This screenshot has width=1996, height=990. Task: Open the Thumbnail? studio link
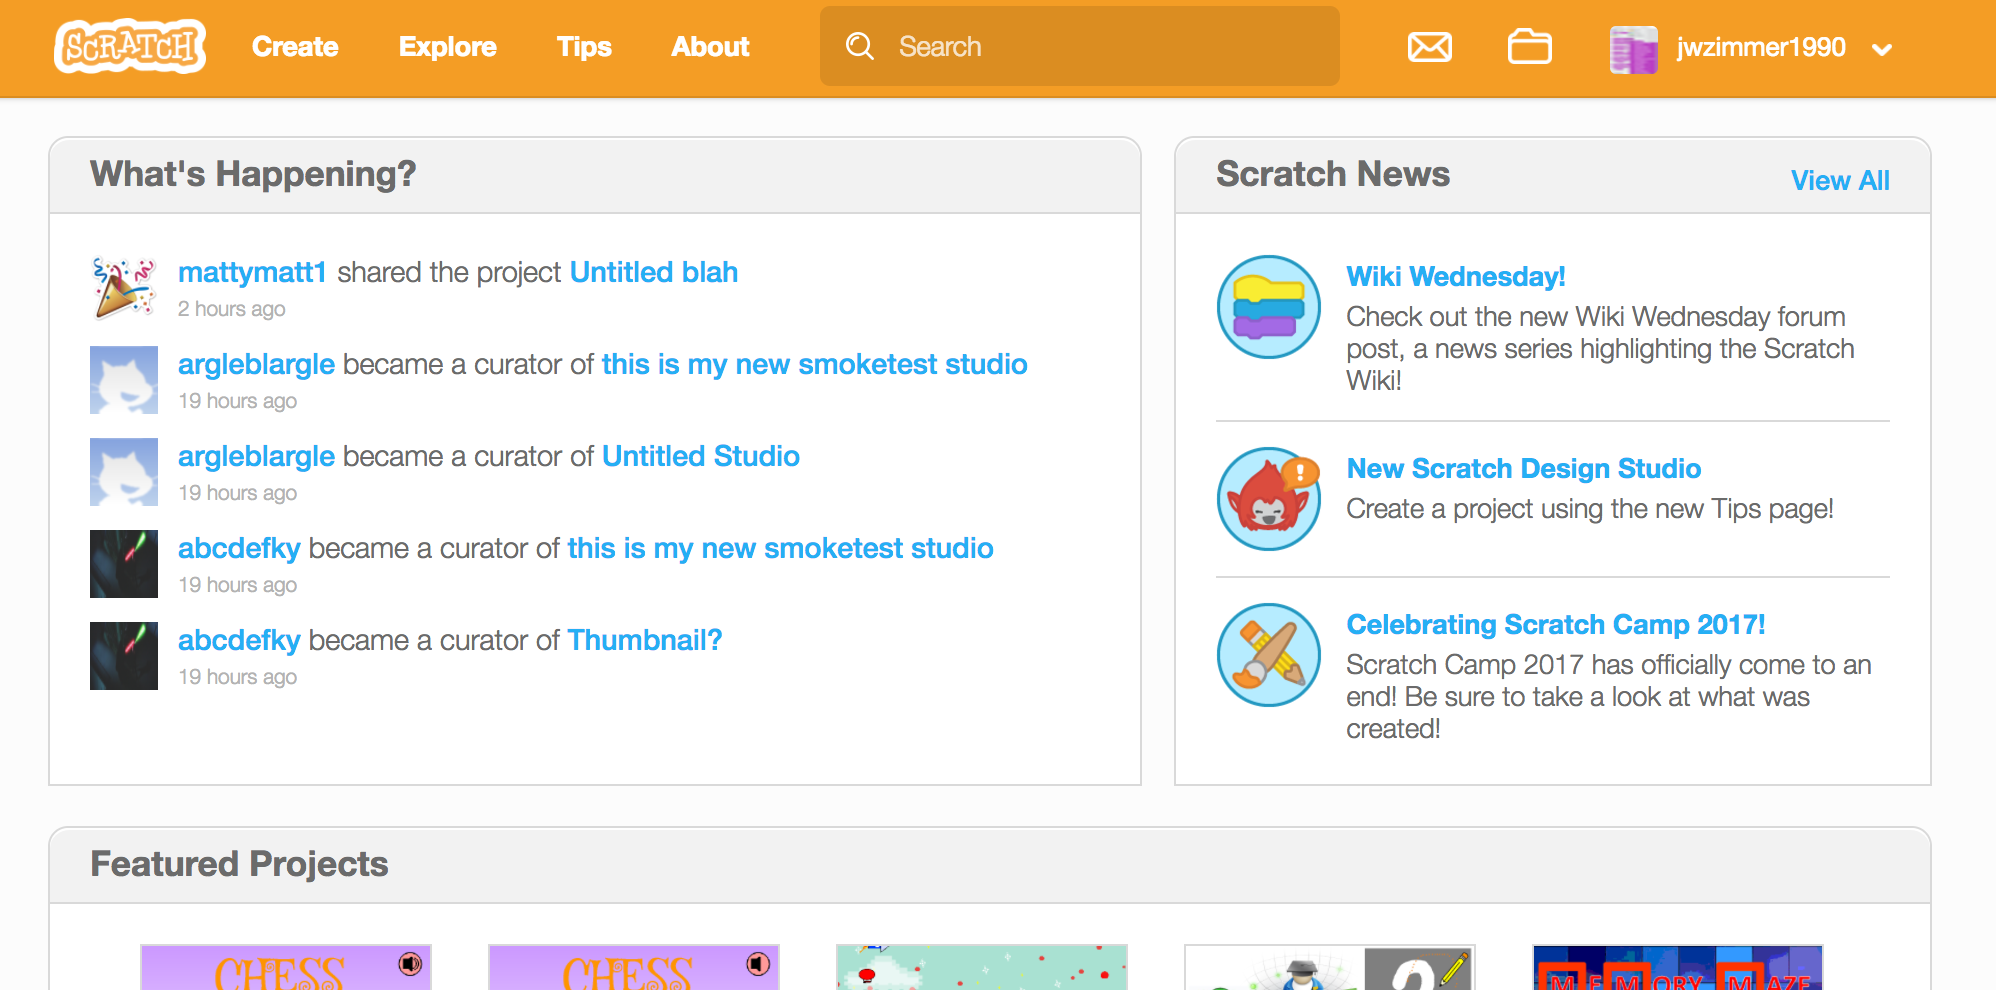click(645, 640)
